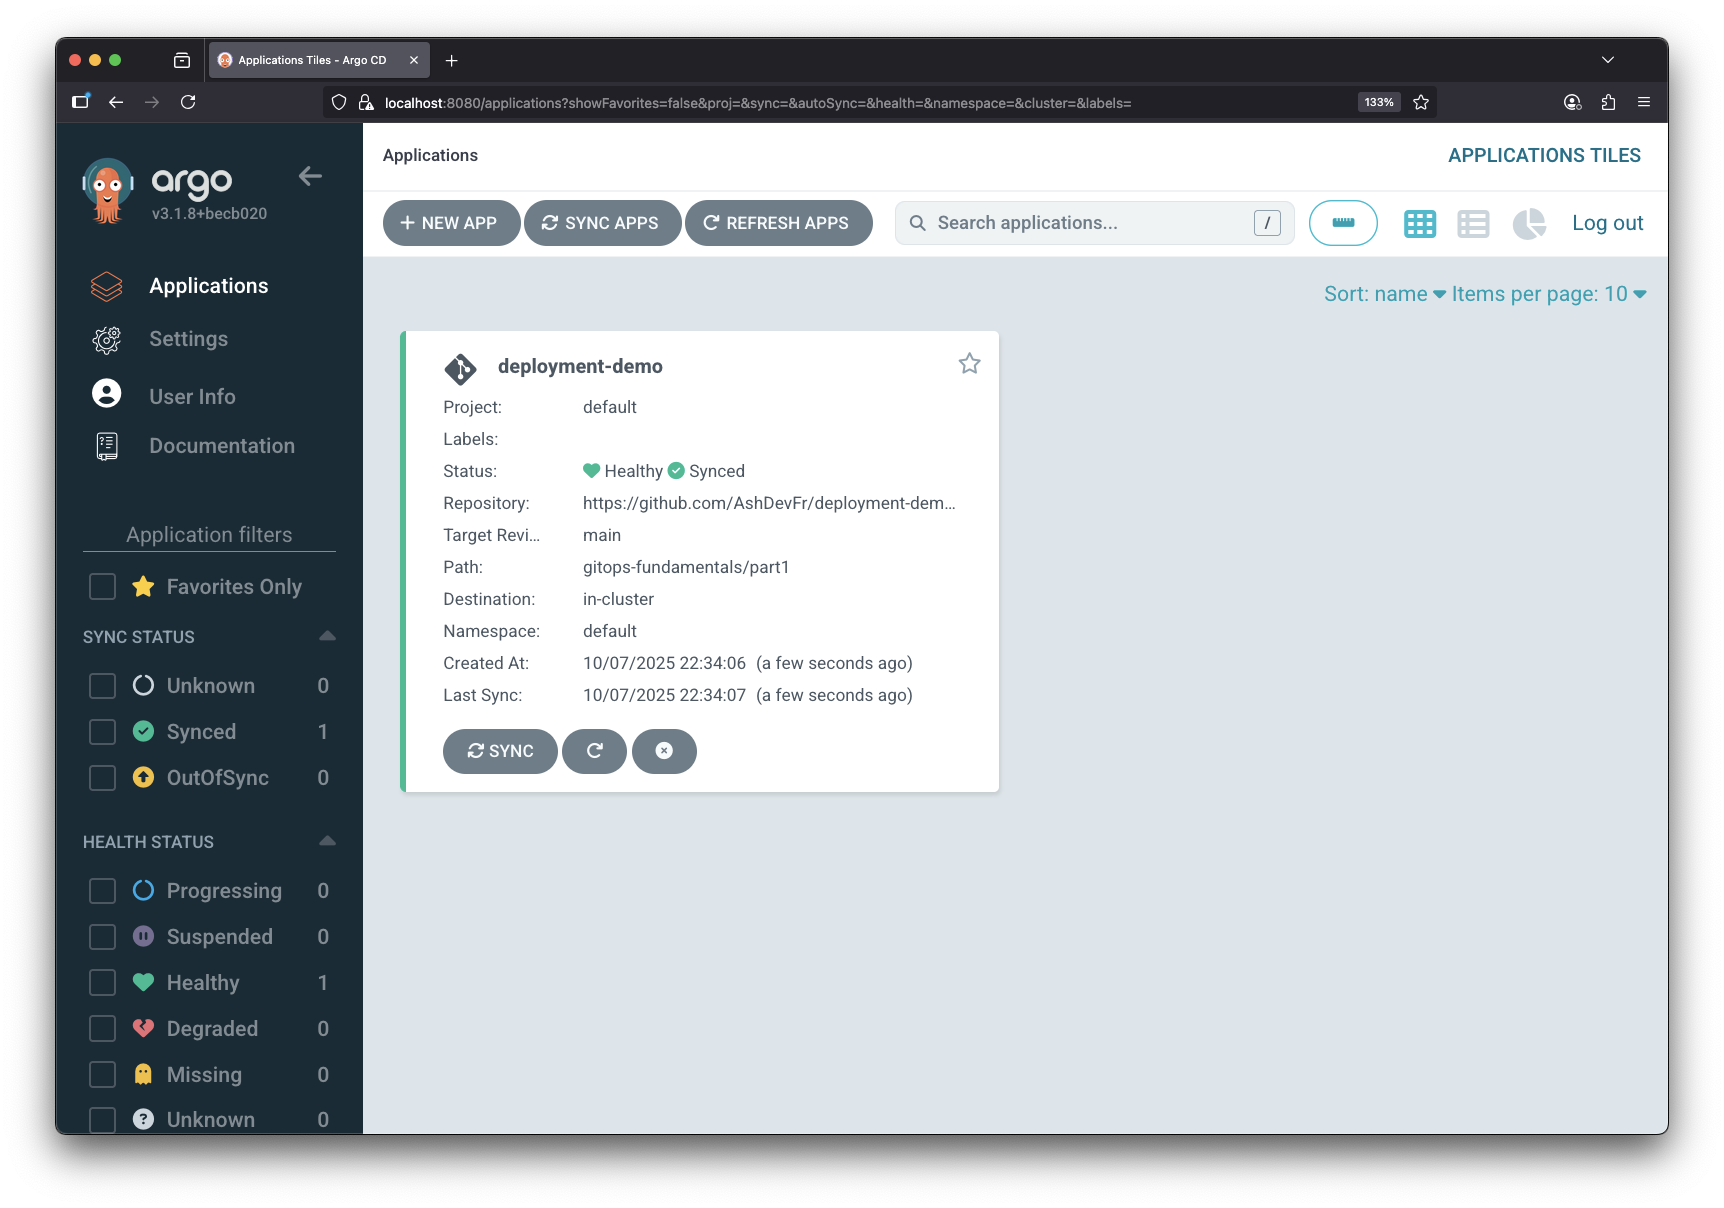Check the Degraded filter checkbox
The width and height of the screenshot is (1724, 1208).
tap(102, 1029)
